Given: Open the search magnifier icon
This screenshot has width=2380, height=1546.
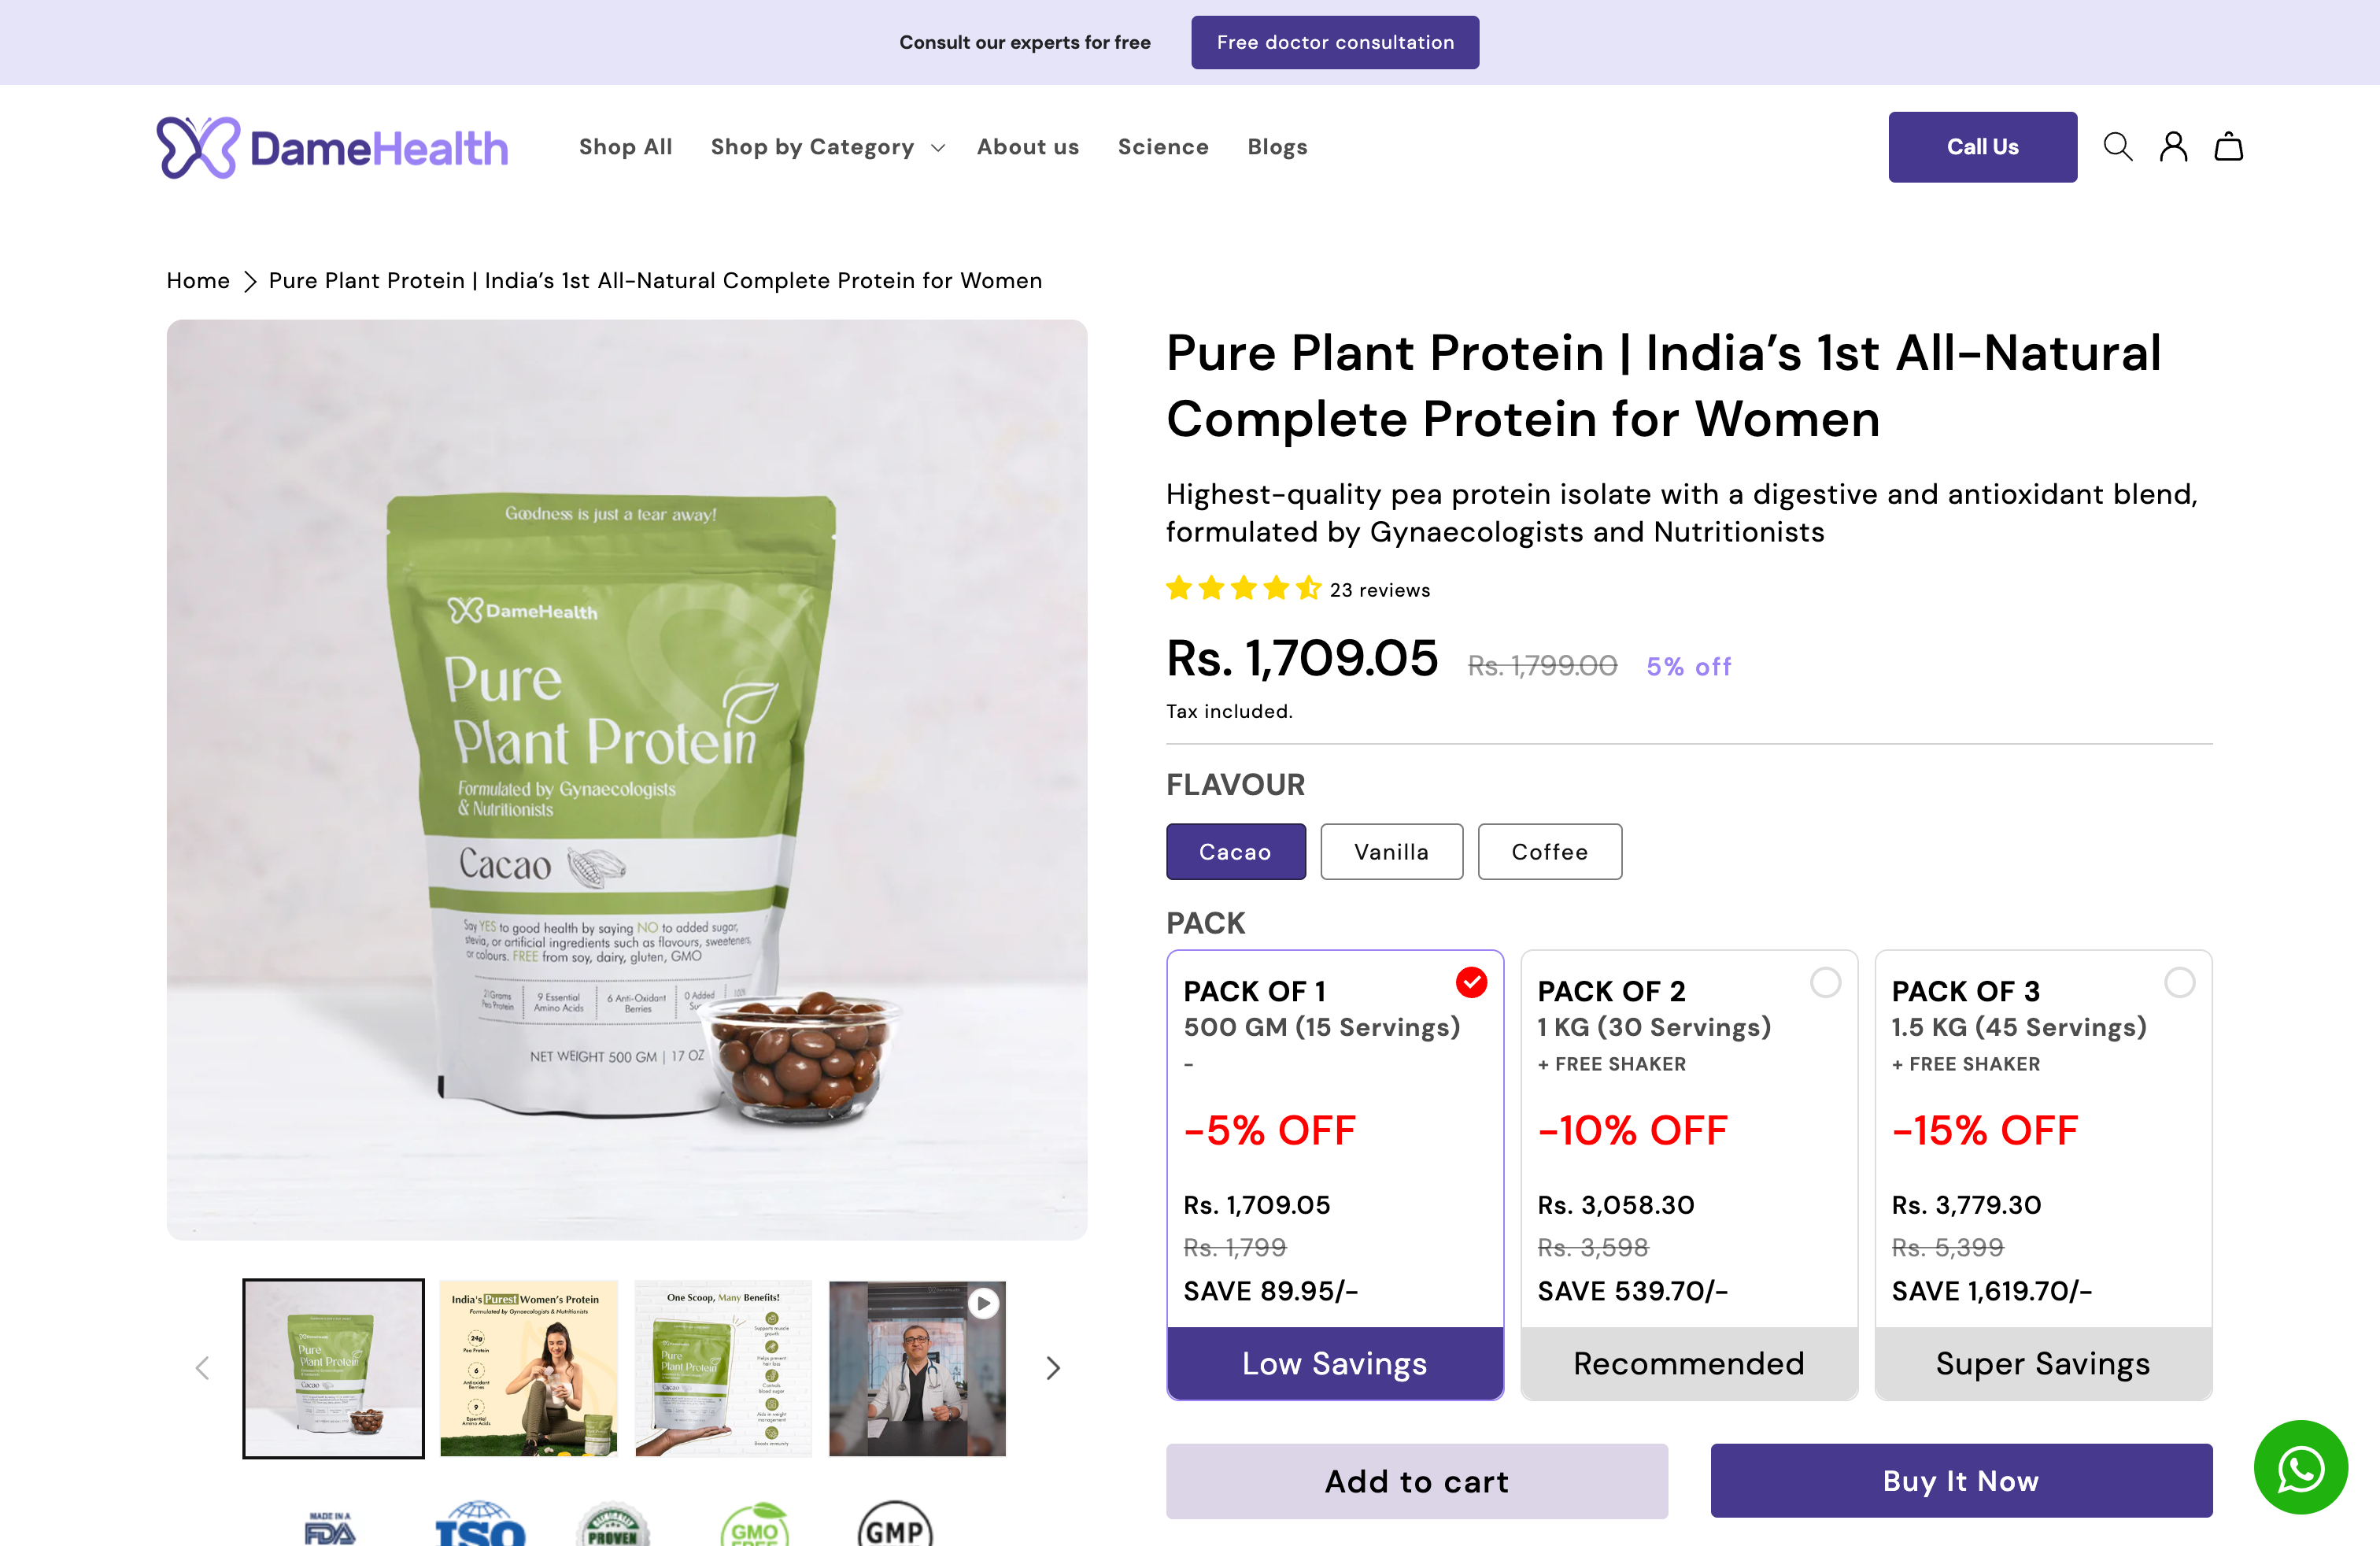Looking at the screenshot, I should click(2117, 147).
